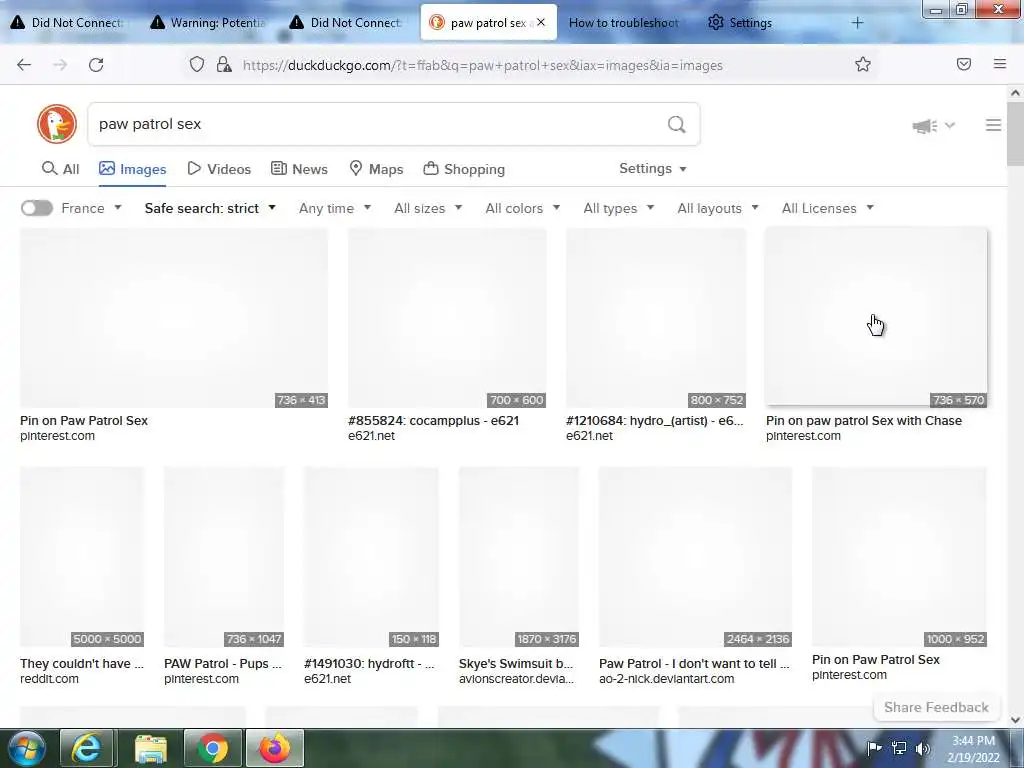The image size is (1024, 768).
Task: Open File Explorer from the taskbar
Action: point(151,748)
